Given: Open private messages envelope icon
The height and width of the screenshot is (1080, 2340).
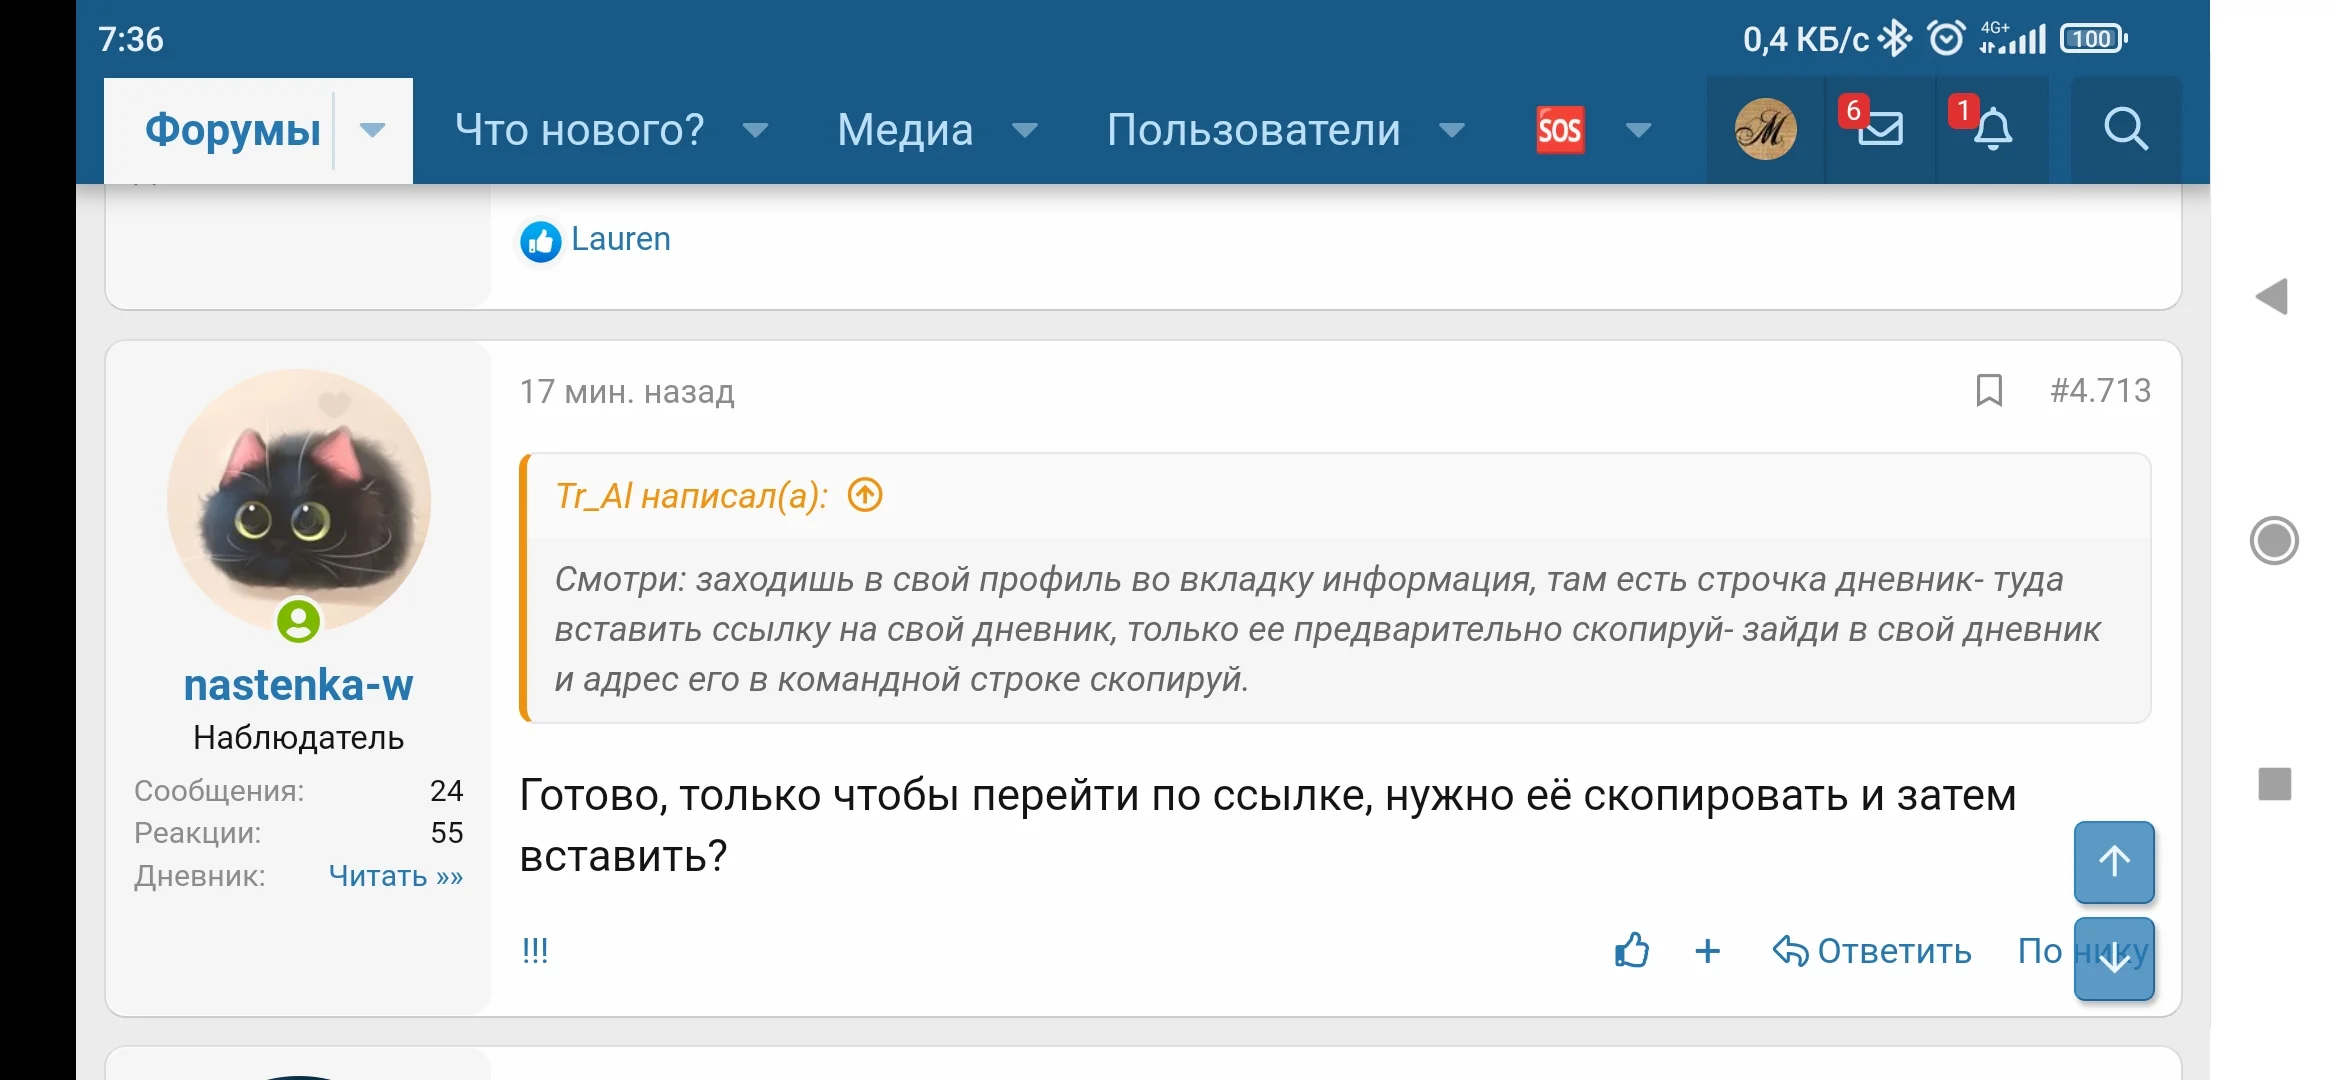Looking at the screenshot, I should 1880,130.
